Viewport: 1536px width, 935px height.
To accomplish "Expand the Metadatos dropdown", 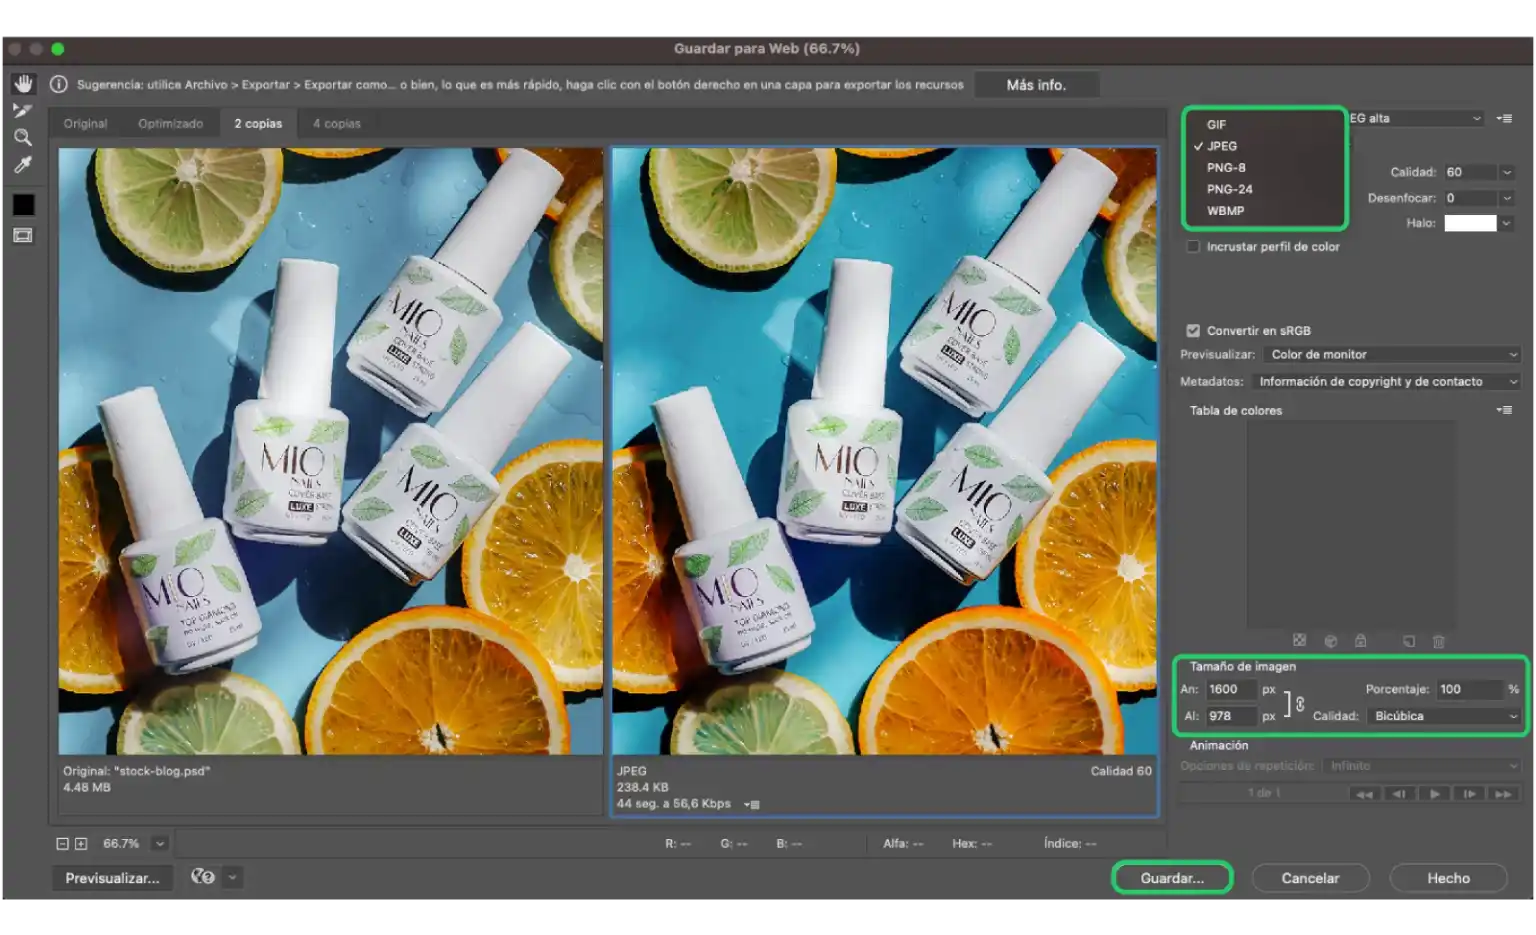I will click(1386, 382).
